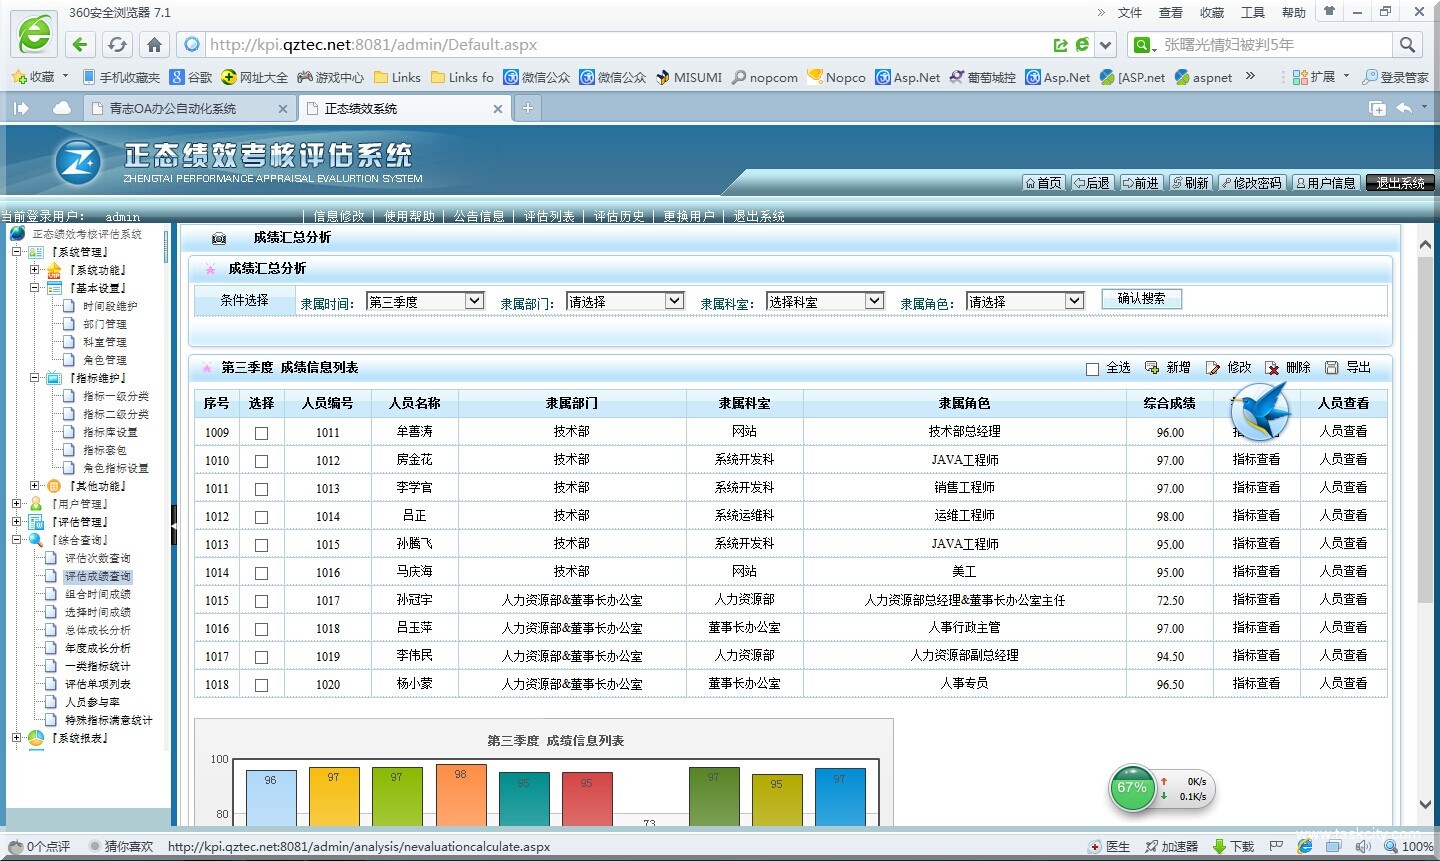Switch to the 青志OA办公自动化系统 tab
This screenshot has height=861, width=1440.
pyautogui.click(x=173, y=108)
